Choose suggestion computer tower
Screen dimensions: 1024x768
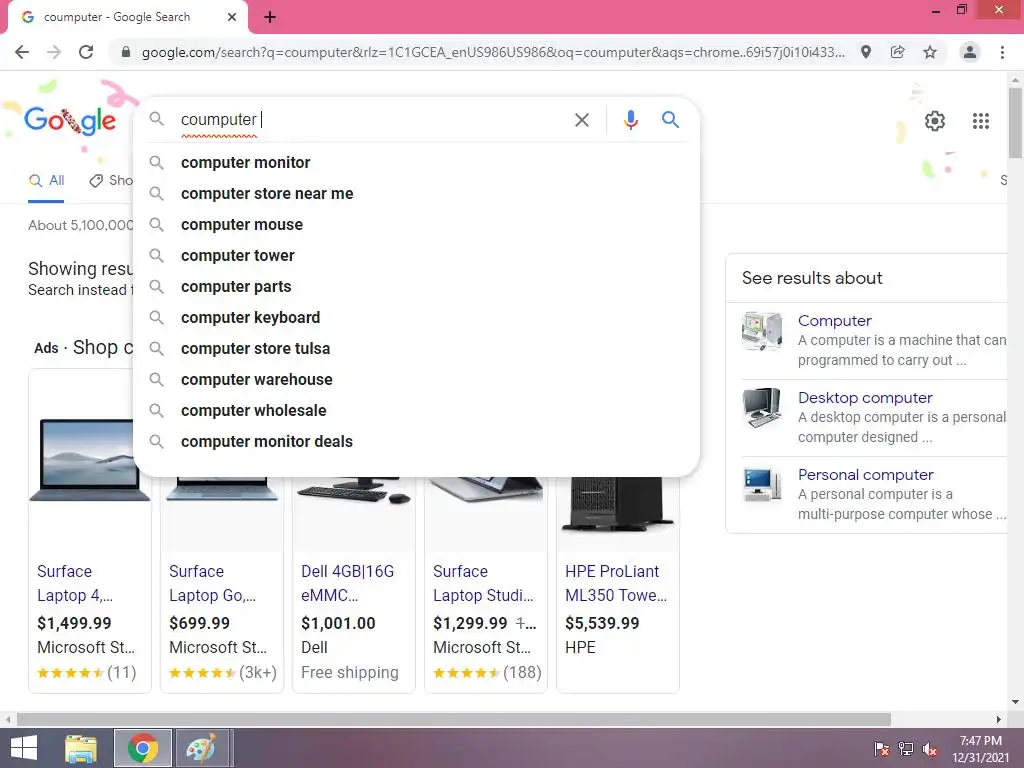click(416, 255)
